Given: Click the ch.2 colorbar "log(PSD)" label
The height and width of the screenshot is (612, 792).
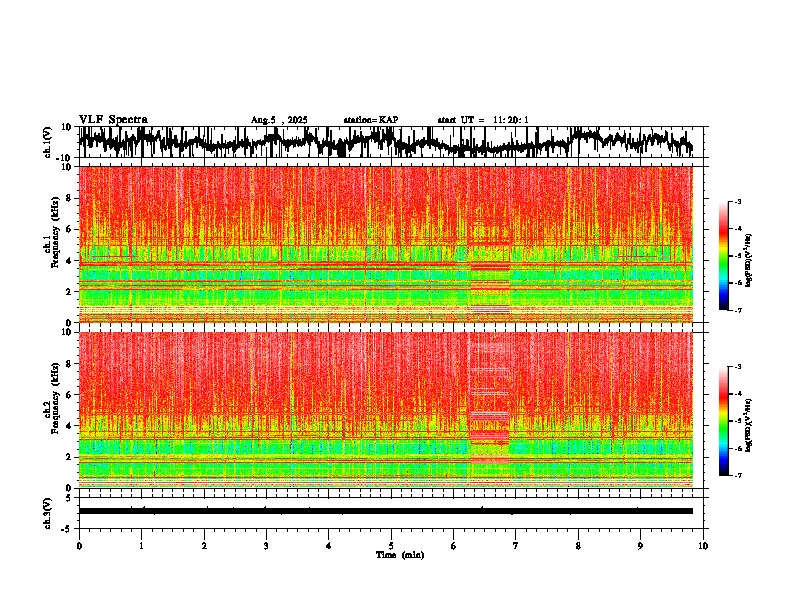Looking at the screenshot, I should tap(749, 425).
